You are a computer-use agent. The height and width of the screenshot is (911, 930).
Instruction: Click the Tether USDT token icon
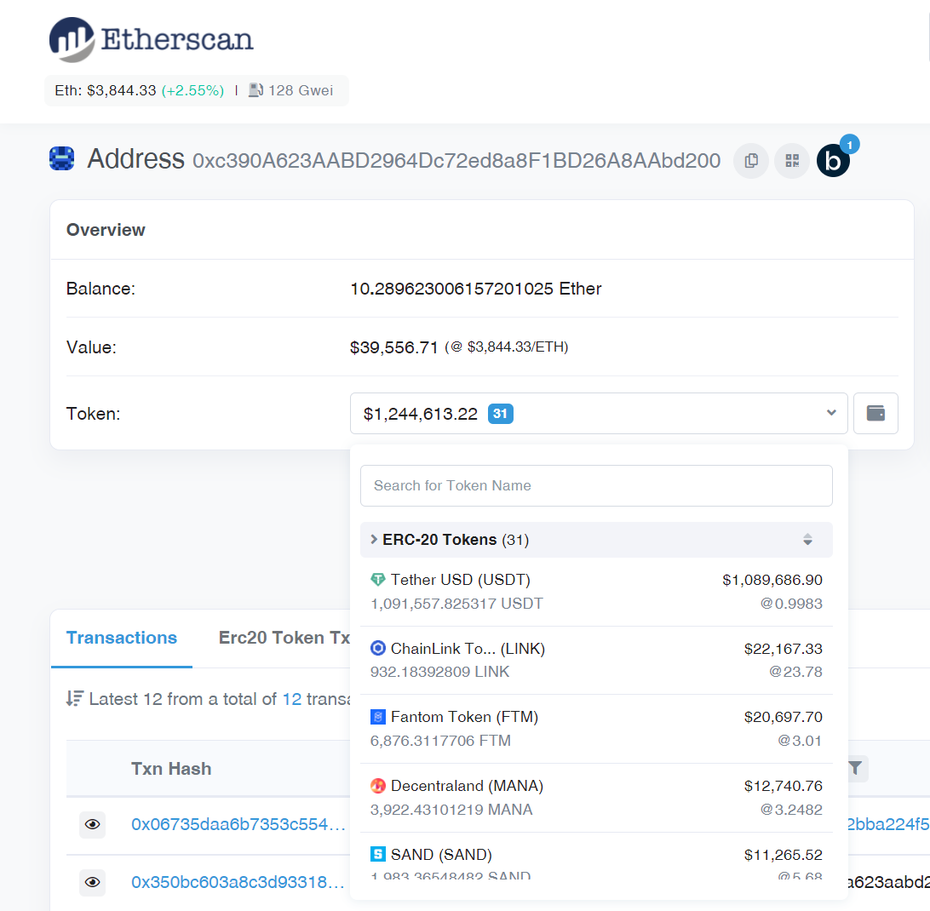point(377,579)
